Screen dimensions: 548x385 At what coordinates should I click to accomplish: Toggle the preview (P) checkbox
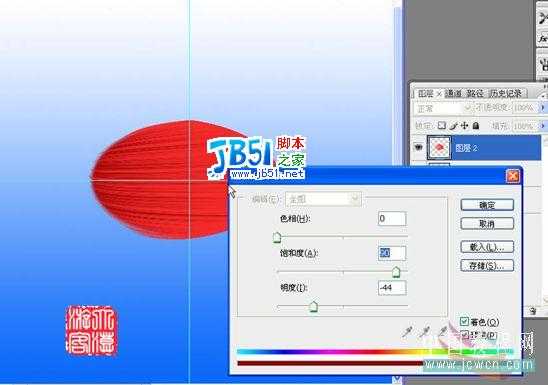(464, 335)
